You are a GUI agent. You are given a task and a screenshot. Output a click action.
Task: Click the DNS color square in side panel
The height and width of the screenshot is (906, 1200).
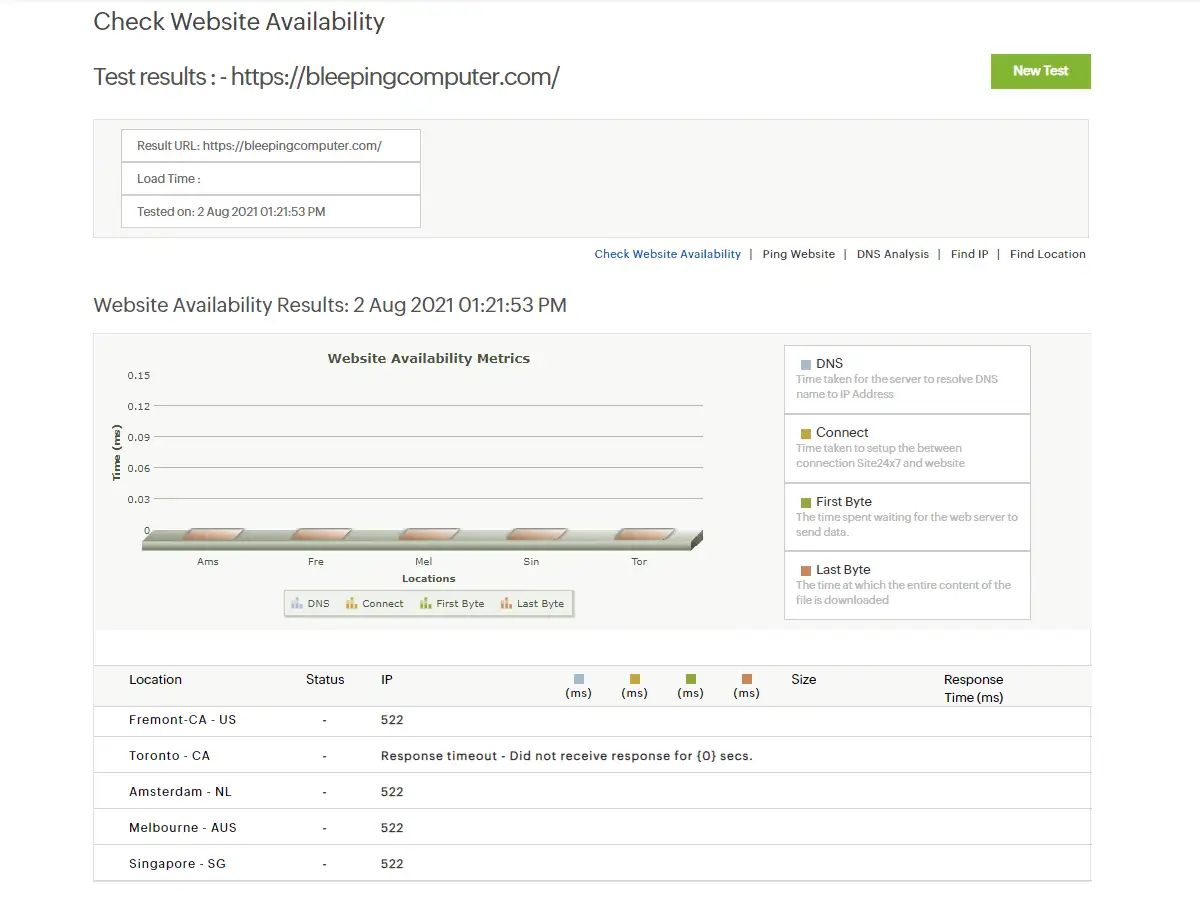(806, 365)
